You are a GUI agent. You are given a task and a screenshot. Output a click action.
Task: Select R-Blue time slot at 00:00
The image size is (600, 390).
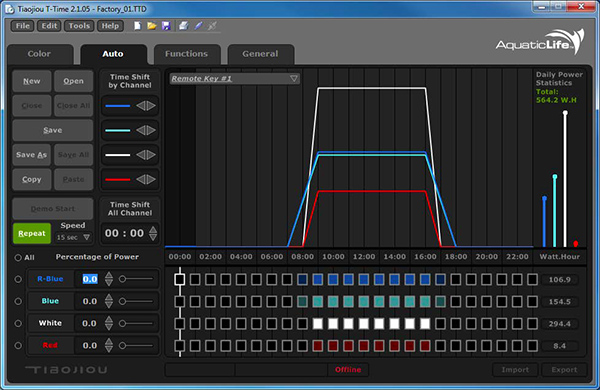179,279
